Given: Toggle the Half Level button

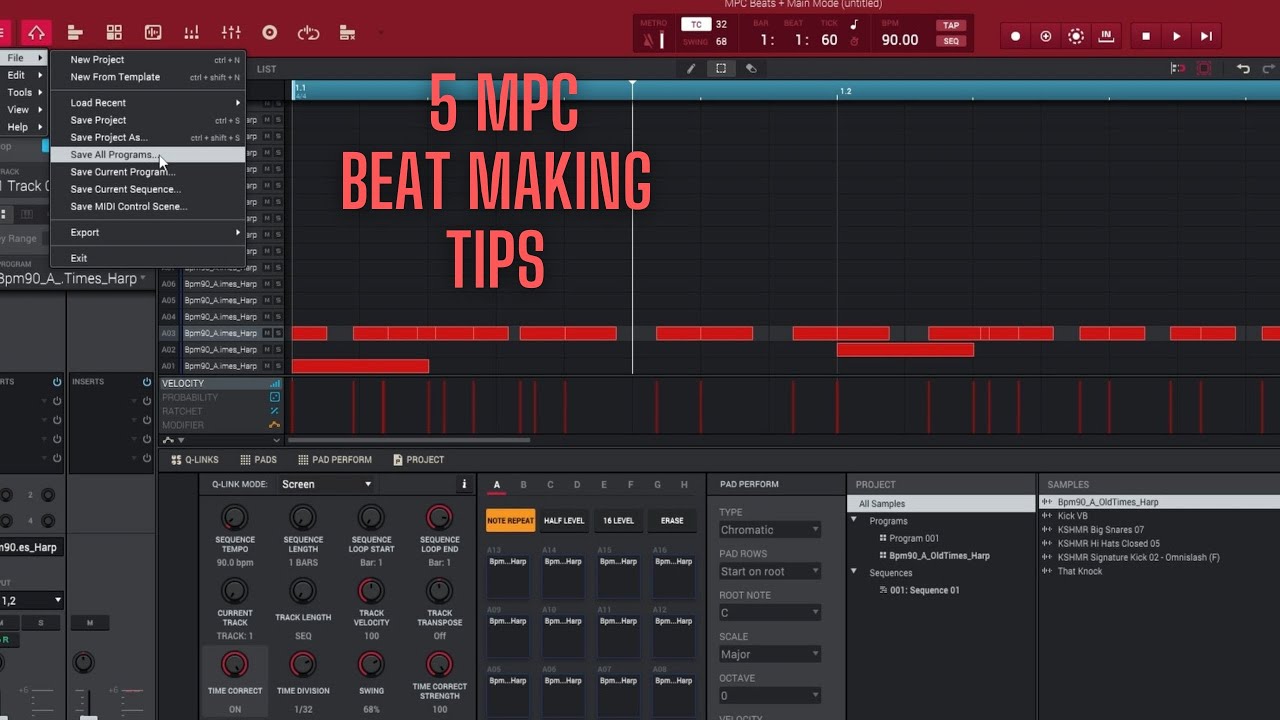Looking at the screenshot, I should [564, 521].
